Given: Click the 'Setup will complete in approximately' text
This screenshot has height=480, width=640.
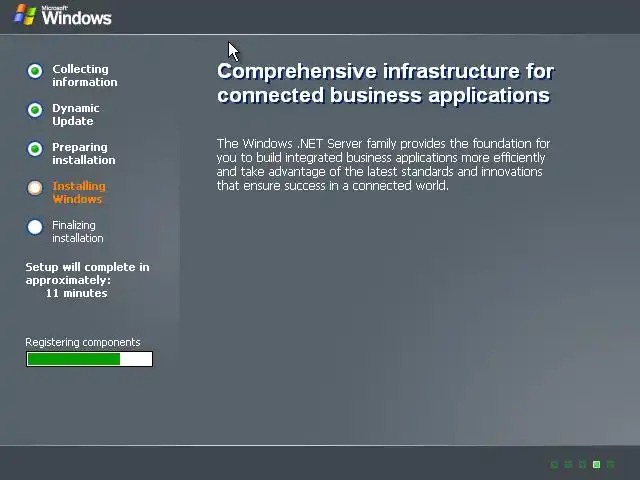Looking at the screenshot, I should pyautogui.click(x=87, y=273).
